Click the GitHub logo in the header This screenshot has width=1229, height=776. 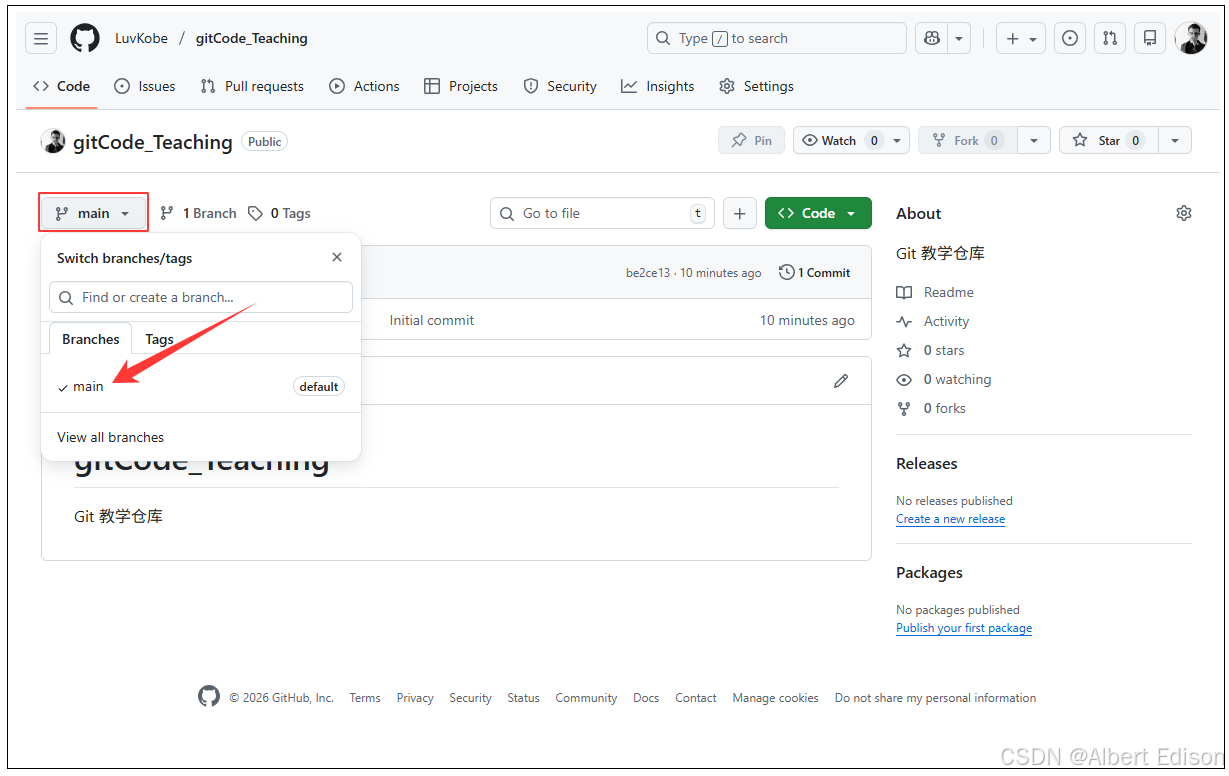(85, 39)
